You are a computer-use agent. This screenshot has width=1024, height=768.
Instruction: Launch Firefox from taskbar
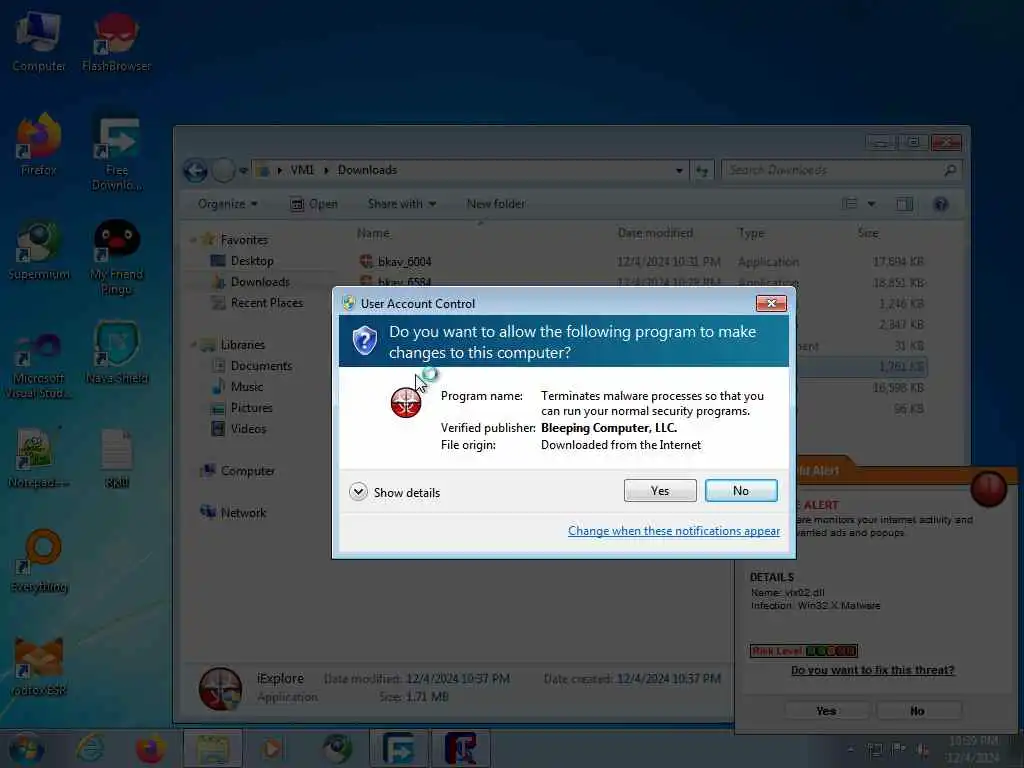[x=150, y=748]
